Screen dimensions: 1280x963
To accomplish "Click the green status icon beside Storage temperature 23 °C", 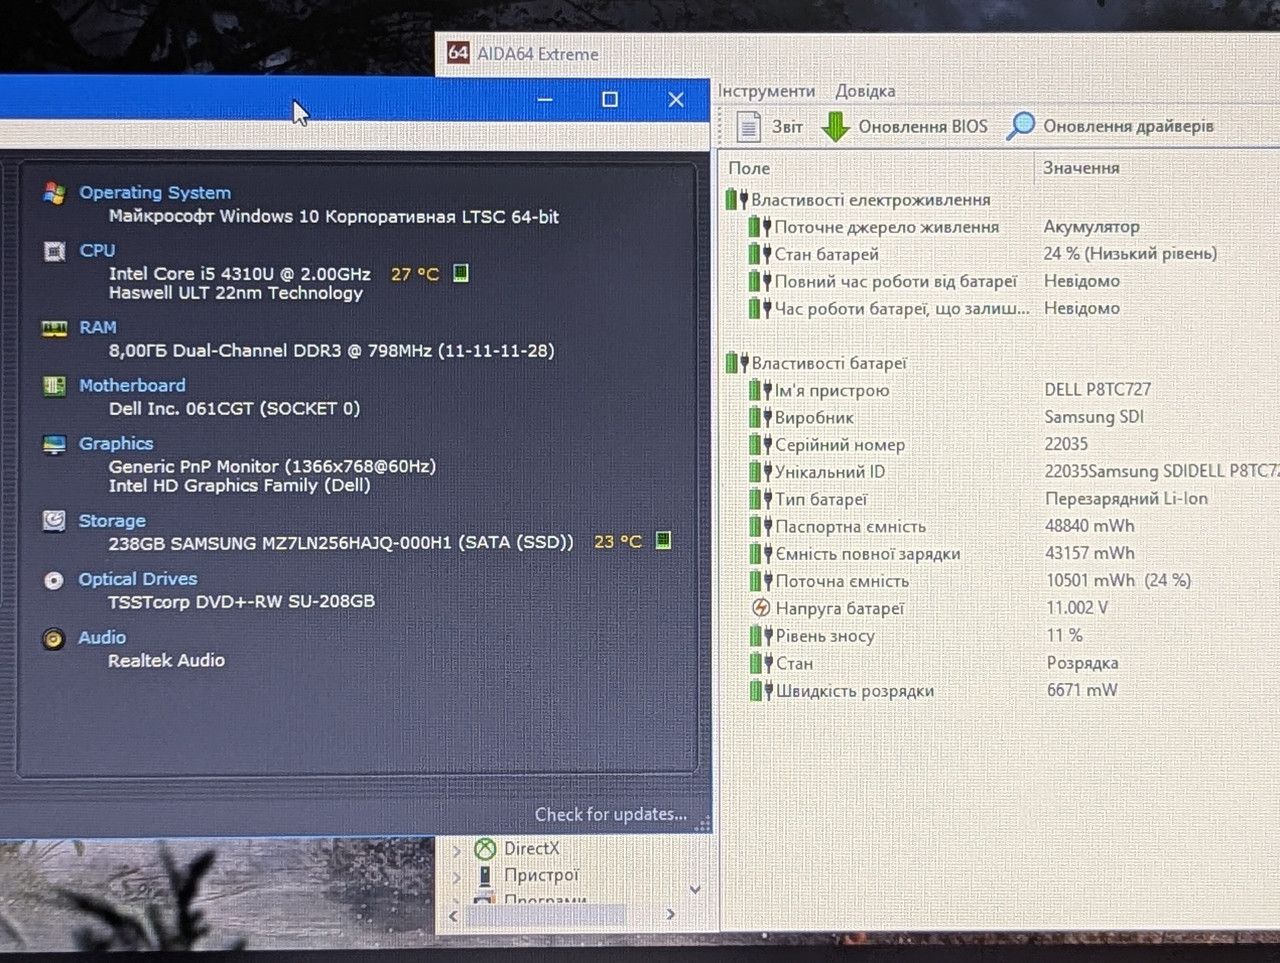I will tap(662, 540).
